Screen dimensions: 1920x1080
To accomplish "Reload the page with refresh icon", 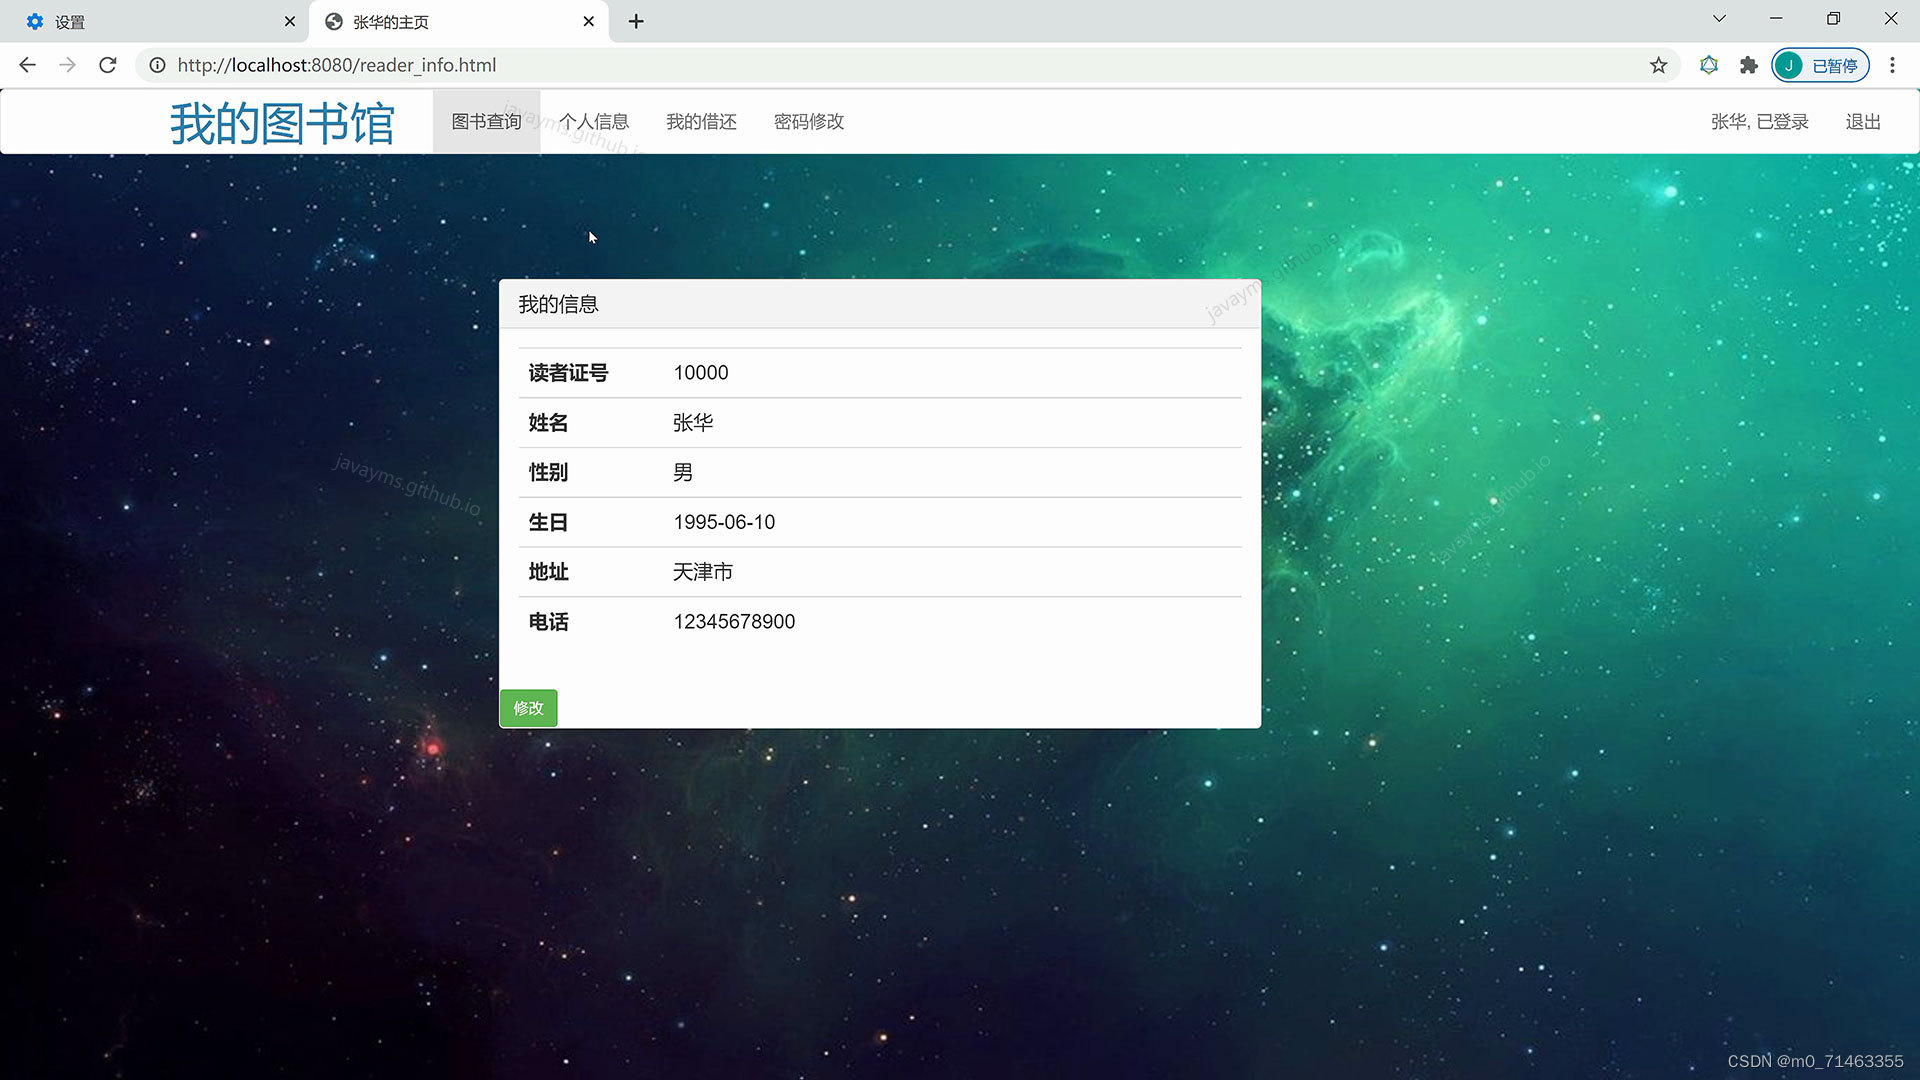I will coord(108,65).
